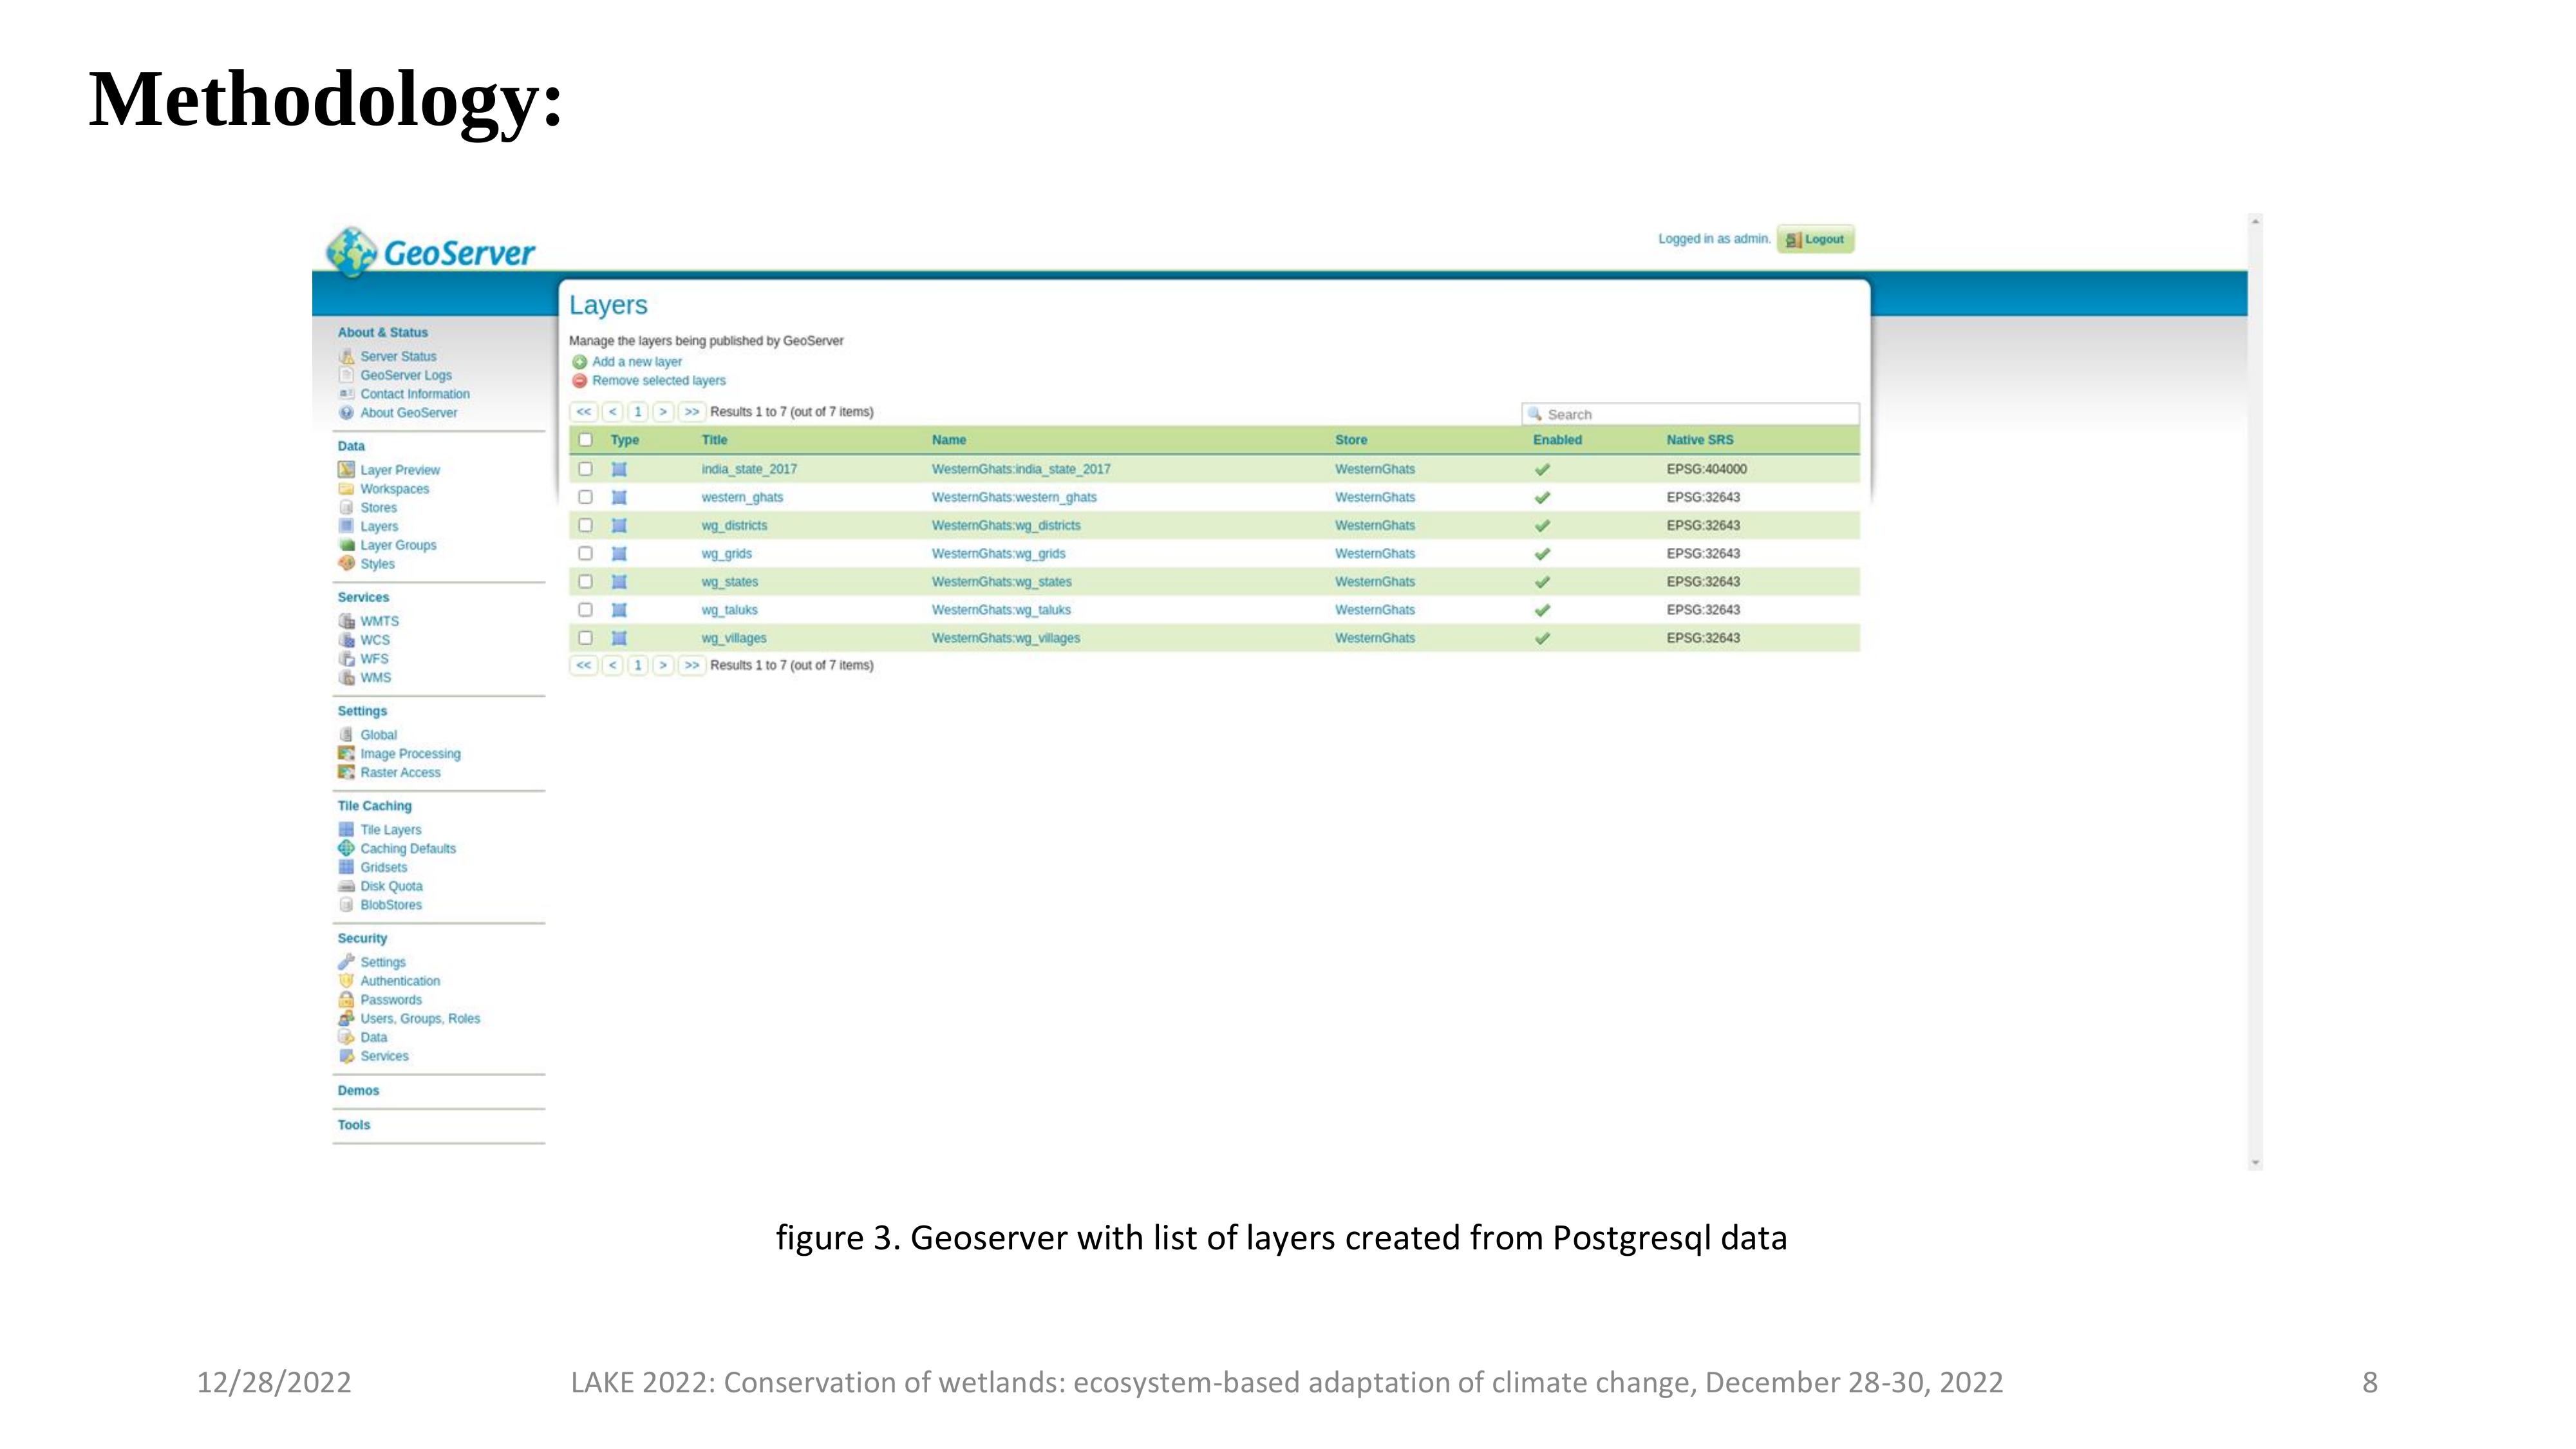Expand the Demos section in sidebar
Viewport: 2576px width, 1449px height.
358,1090
